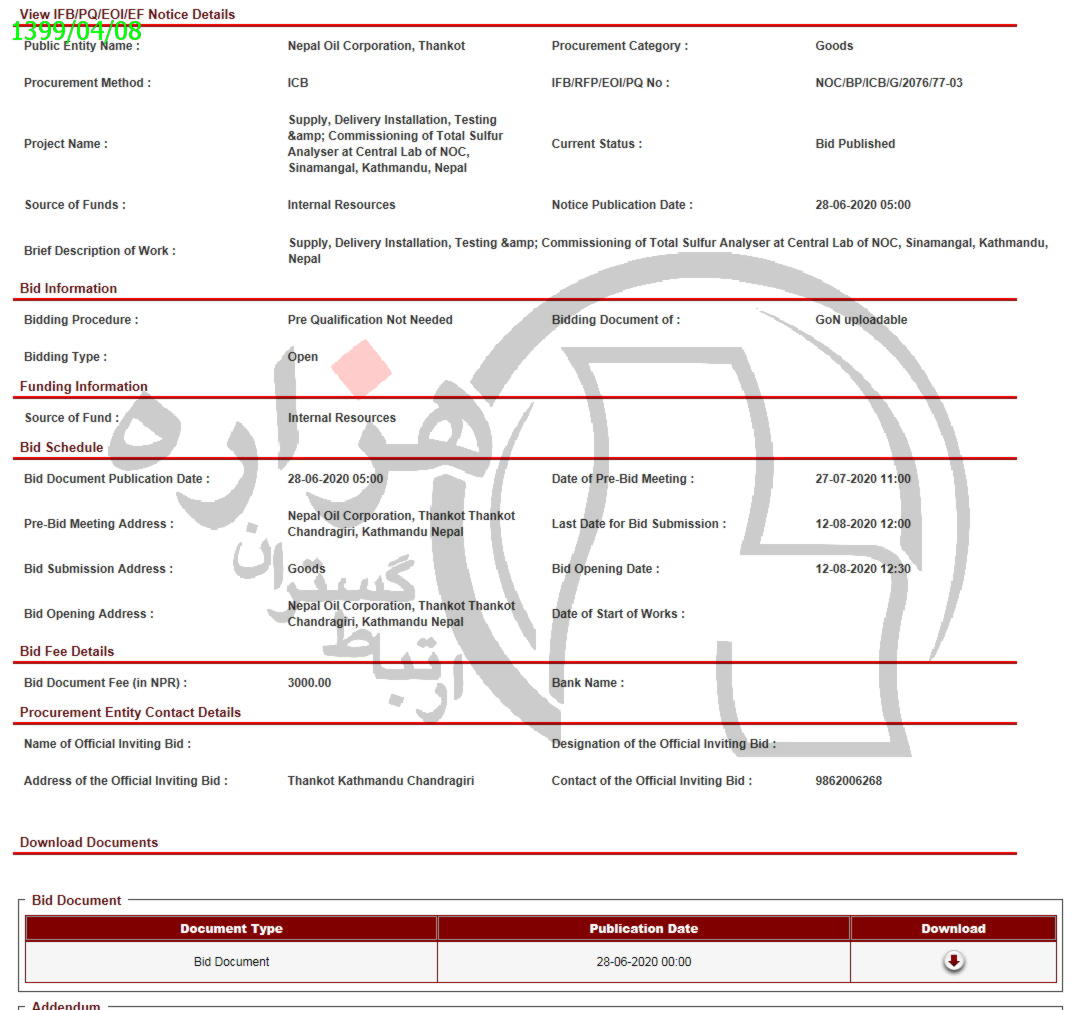The height and width of the screenshot is (1010, 1077).
Task: Click the IFB number NOC/BP/ICB/G/2076/77-03
Action: 888,83
